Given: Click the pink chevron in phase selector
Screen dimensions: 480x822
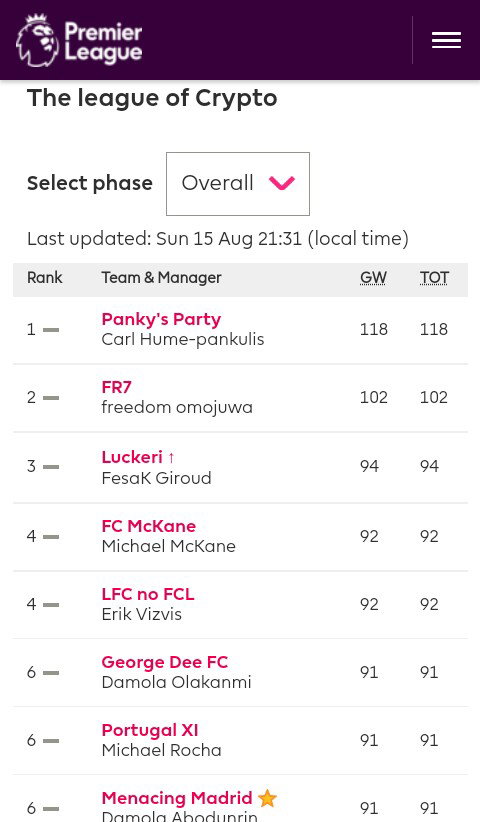Looking at the screenshot, I should (282, 183).
